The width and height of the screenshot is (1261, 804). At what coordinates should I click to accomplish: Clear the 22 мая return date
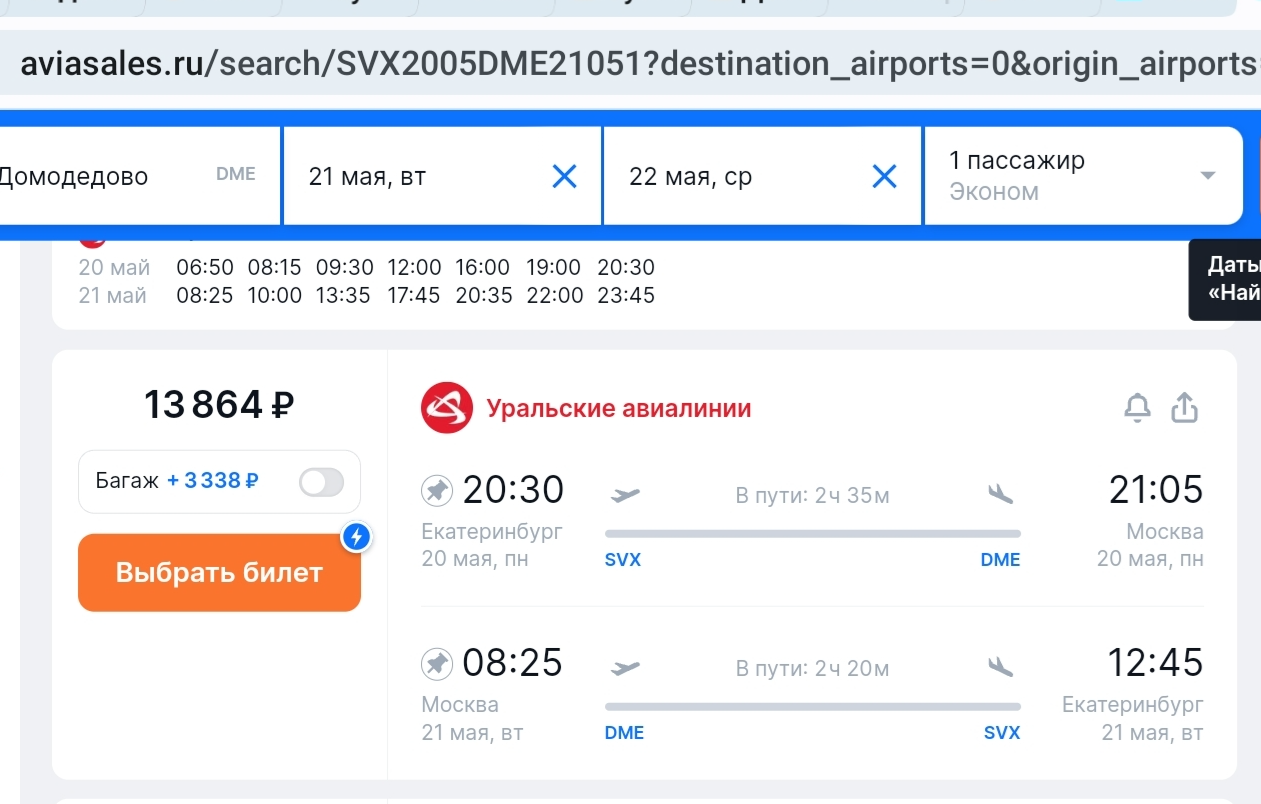(884, 177)
